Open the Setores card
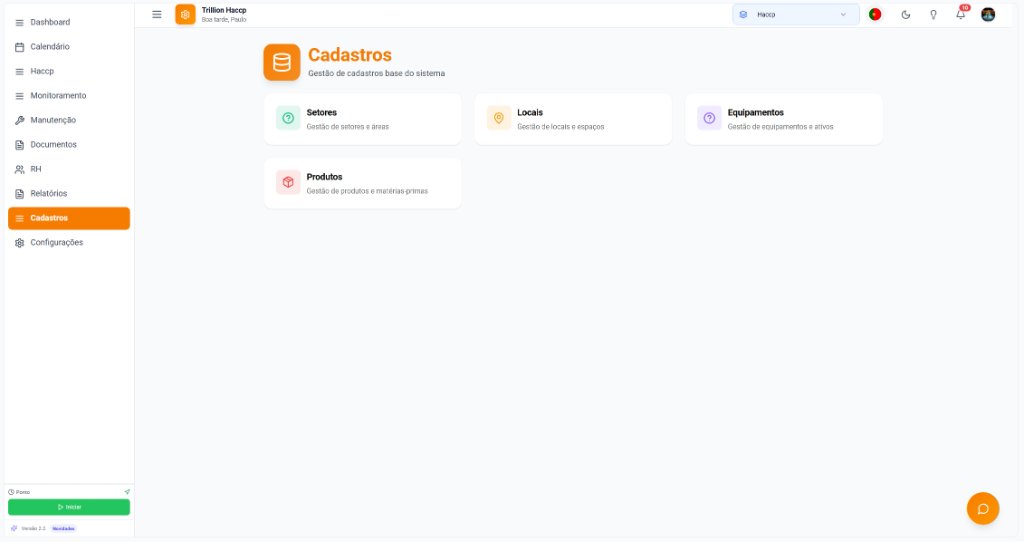1024x542 pixels. click(x=362, y=119)
